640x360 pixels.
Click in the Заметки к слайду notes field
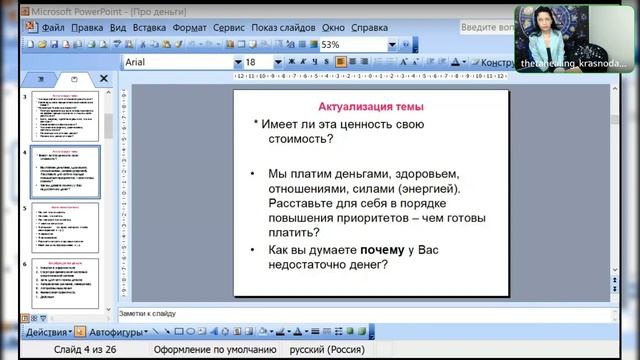(365, 314)
